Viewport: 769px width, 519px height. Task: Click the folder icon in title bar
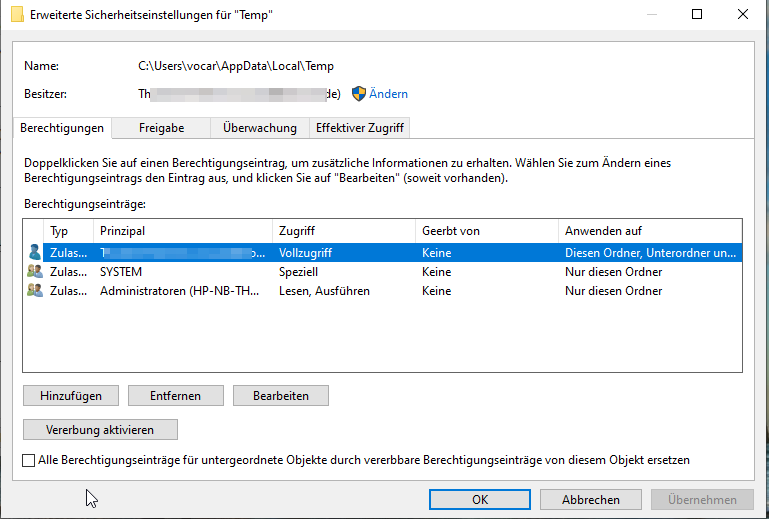17,14
